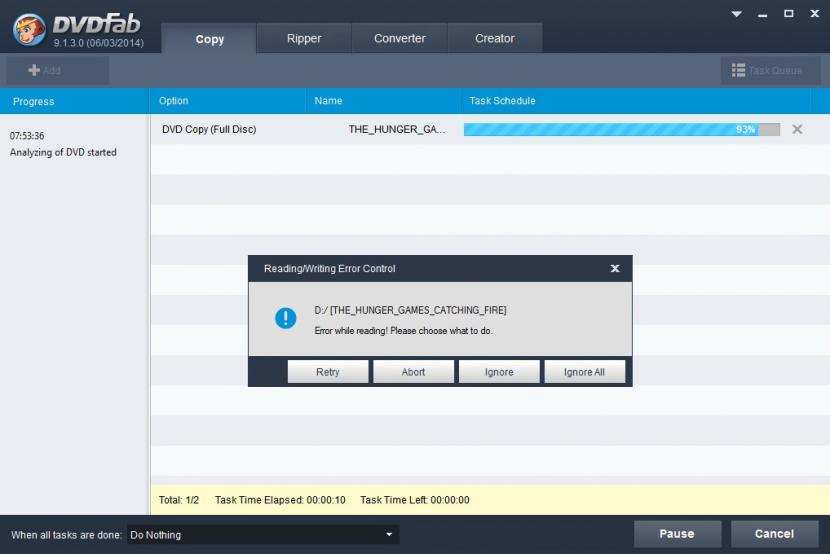Viewport: 830px width, 554px height.
Task: Click the Analyzing of DVD started log entry
Action: [63, 152]
